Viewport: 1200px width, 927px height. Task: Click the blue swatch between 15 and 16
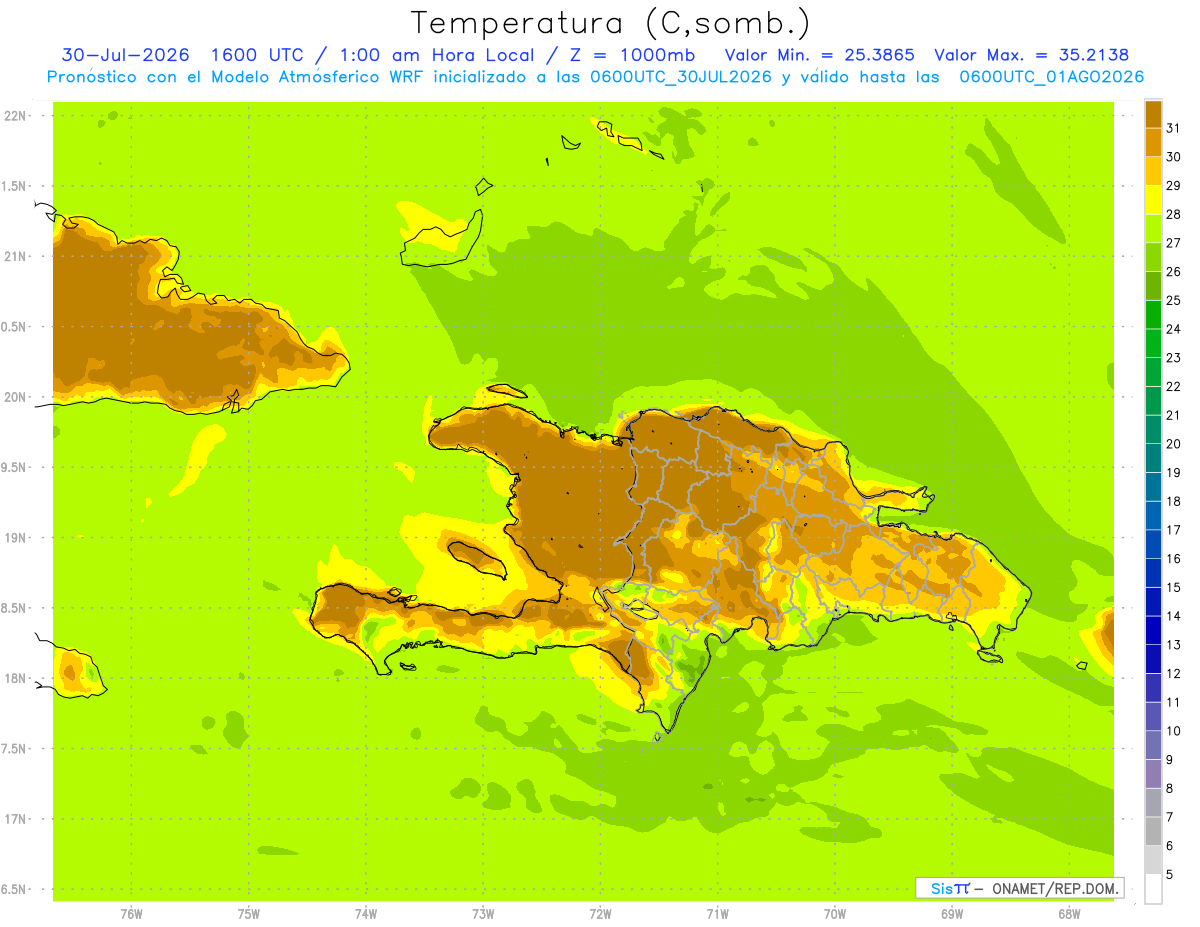(x=1153, y=573)
